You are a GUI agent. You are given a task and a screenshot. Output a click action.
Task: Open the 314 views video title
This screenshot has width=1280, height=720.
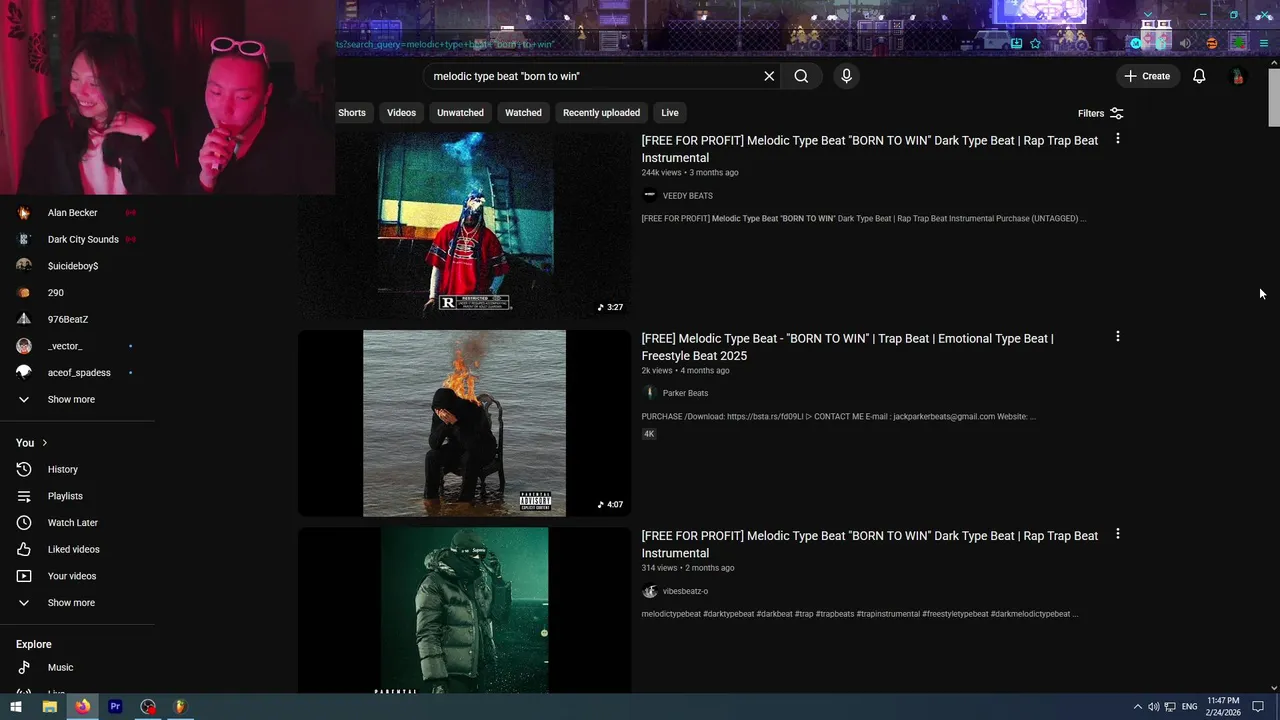point(869,544)
